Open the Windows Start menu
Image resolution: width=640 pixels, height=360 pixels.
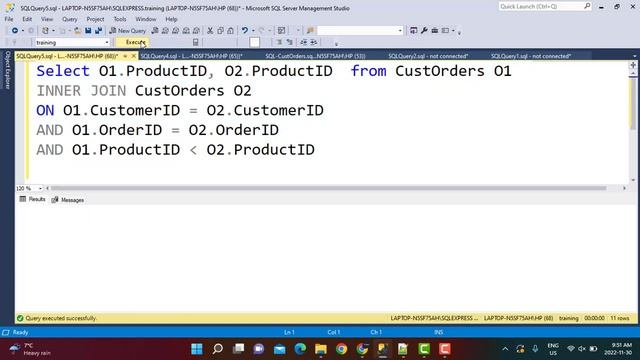tap(197, 349)
